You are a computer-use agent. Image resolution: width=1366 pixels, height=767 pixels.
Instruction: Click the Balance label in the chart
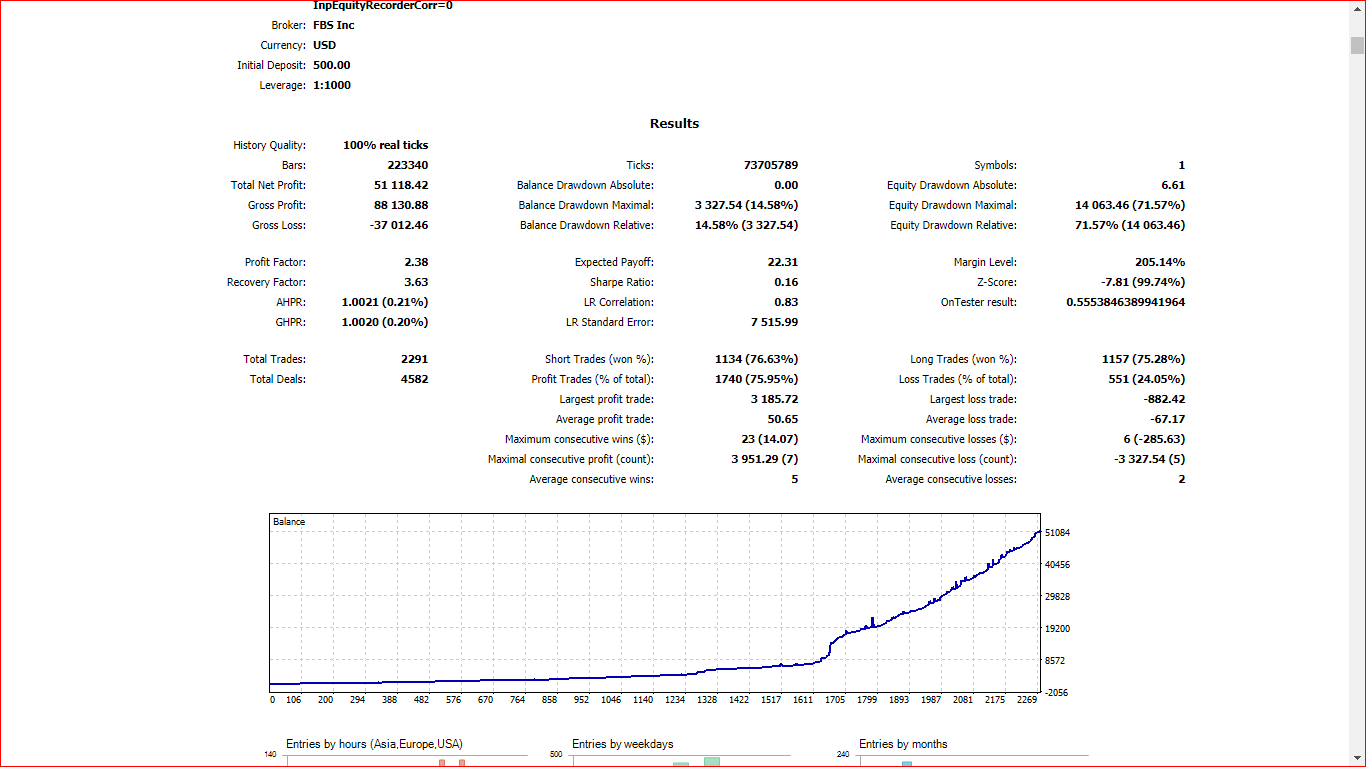tap(289, 522)
